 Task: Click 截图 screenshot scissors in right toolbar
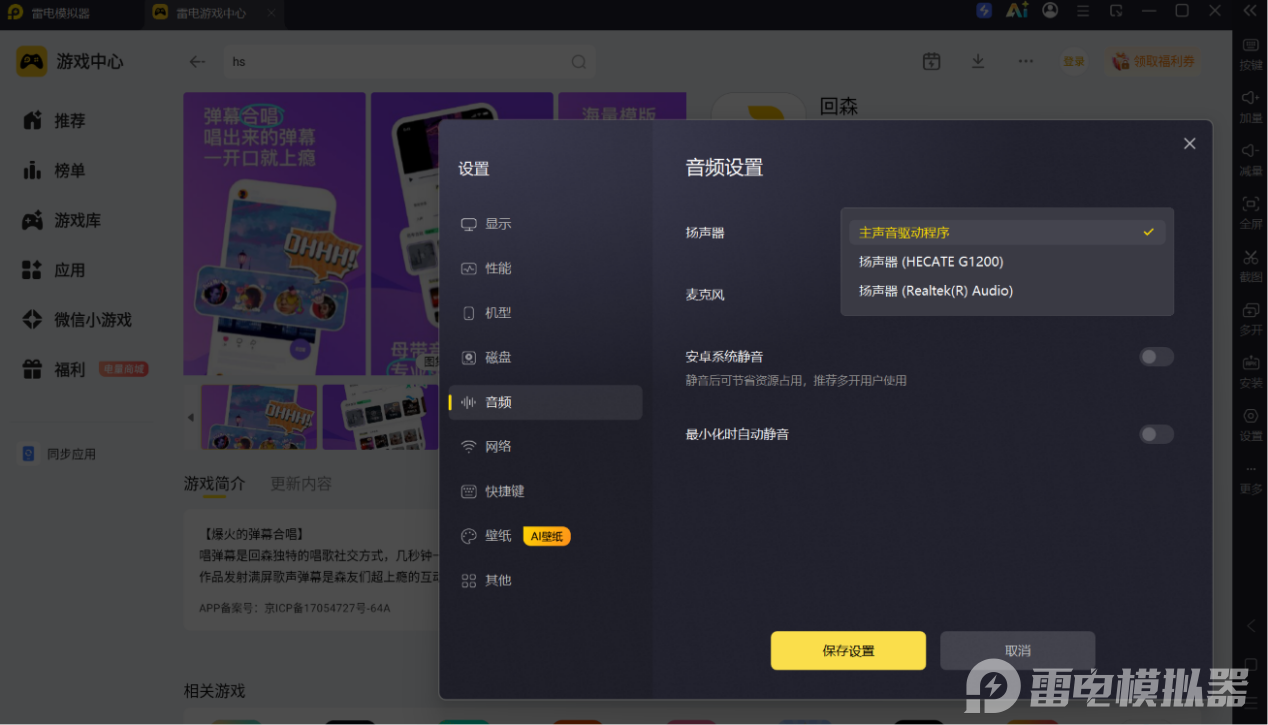coord(1251,265)
